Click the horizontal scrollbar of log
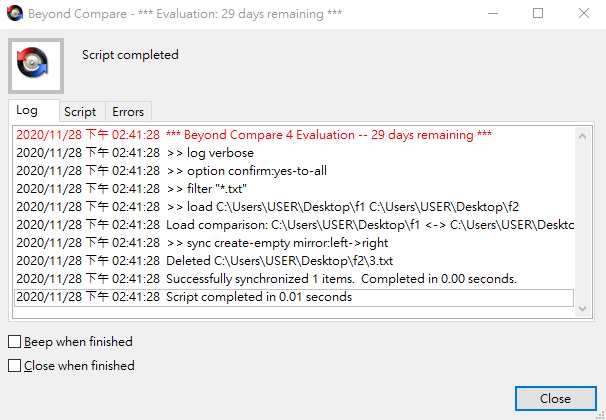This screenshot has height=420, width=606. tap(300, 315)
